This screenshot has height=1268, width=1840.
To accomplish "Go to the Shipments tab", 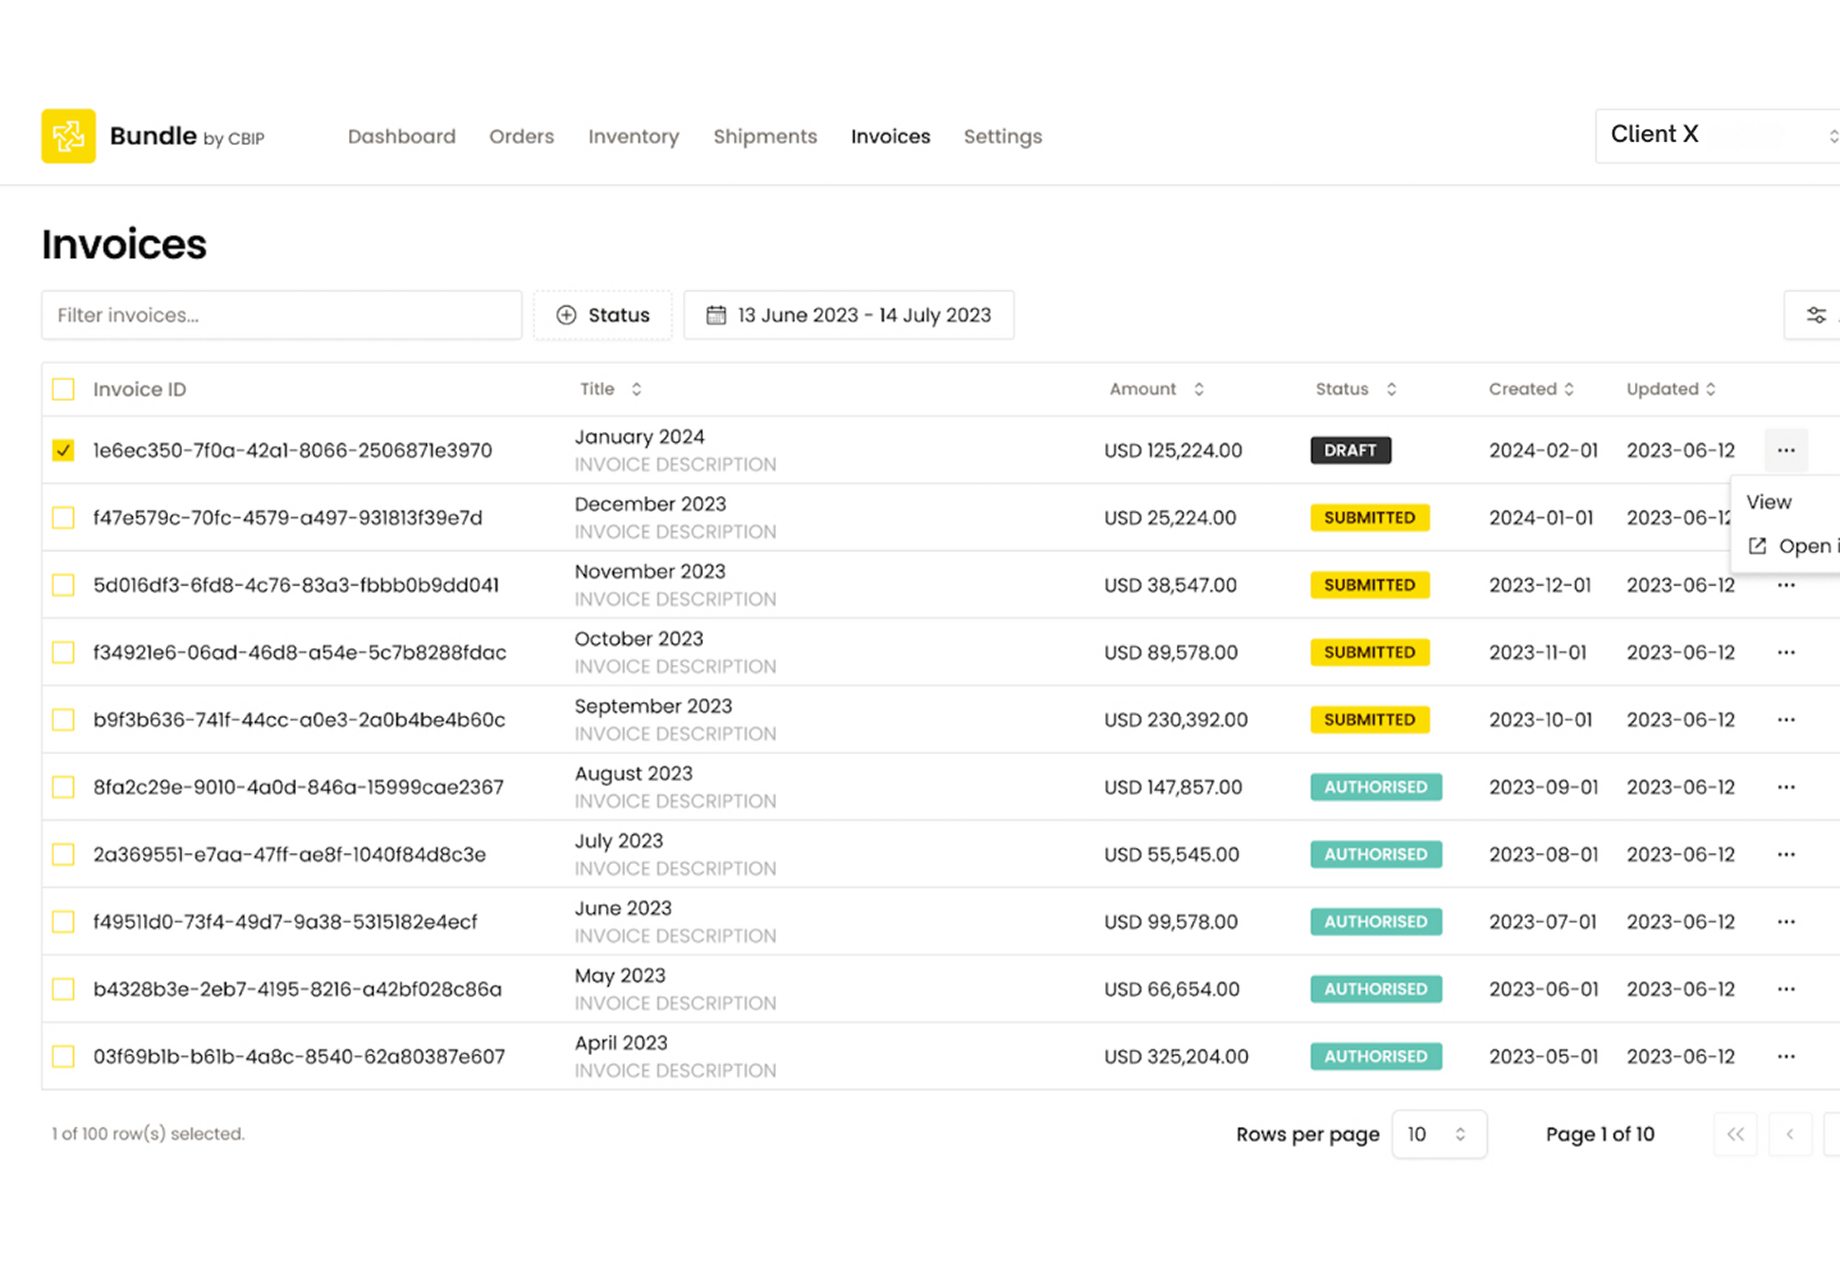I will tap(765, 136).
